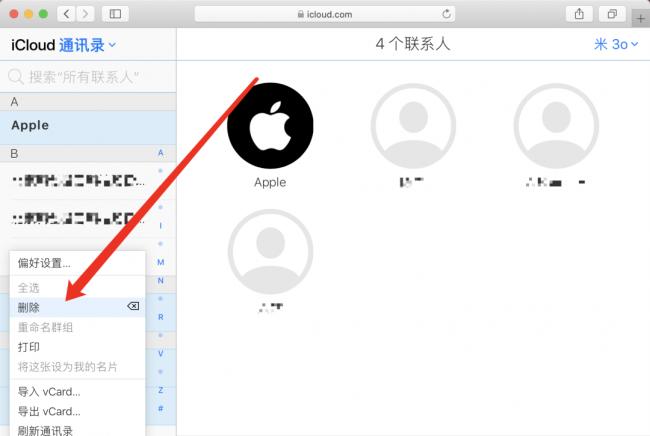
Task: Go back with Safari back arrow
Action: click(66, 14)
